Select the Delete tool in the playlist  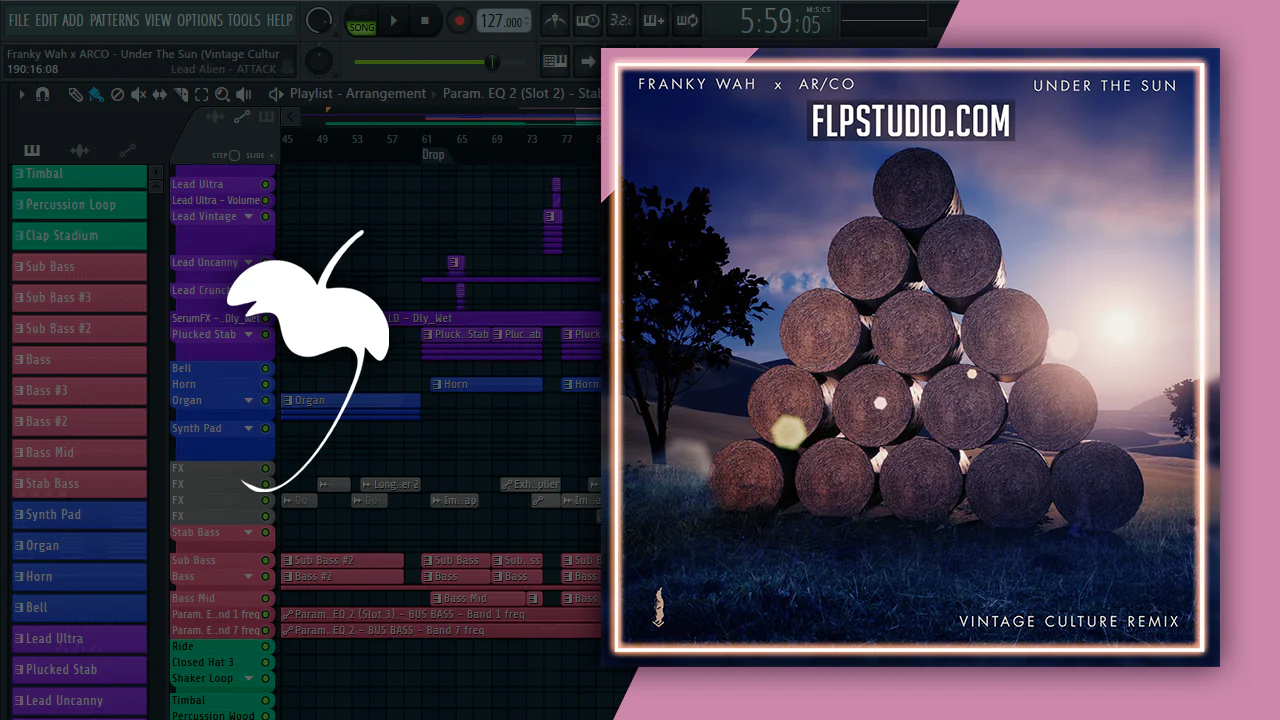click(117, 94)
